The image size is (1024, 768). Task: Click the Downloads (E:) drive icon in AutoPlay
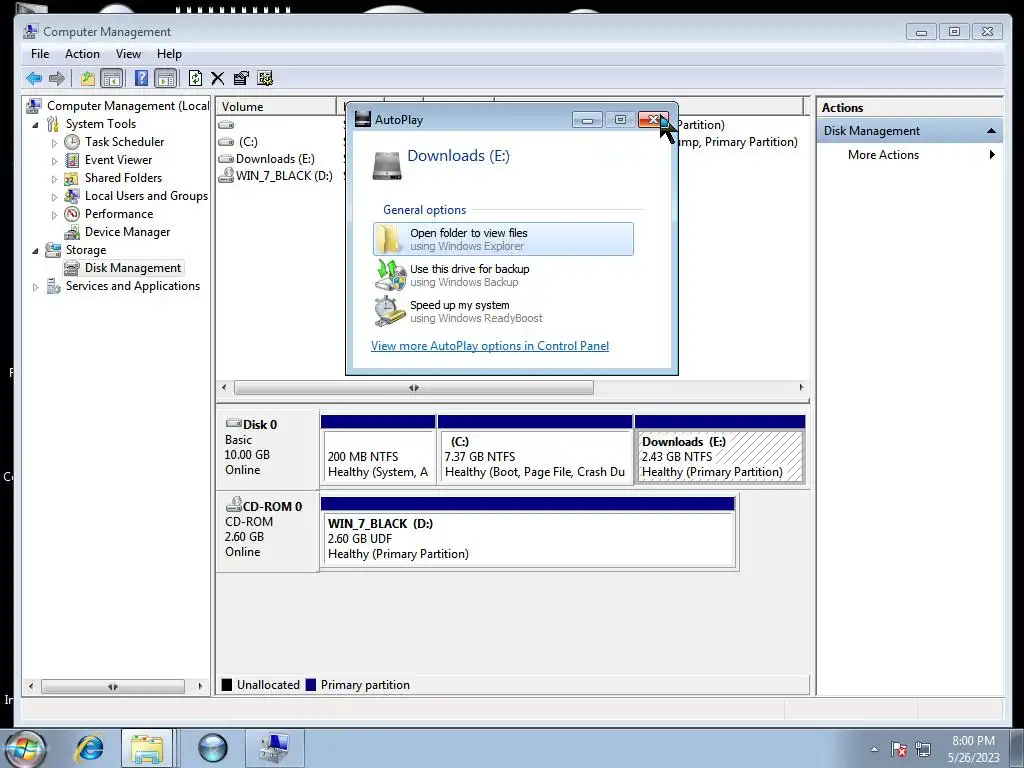[x=387, y=165]
